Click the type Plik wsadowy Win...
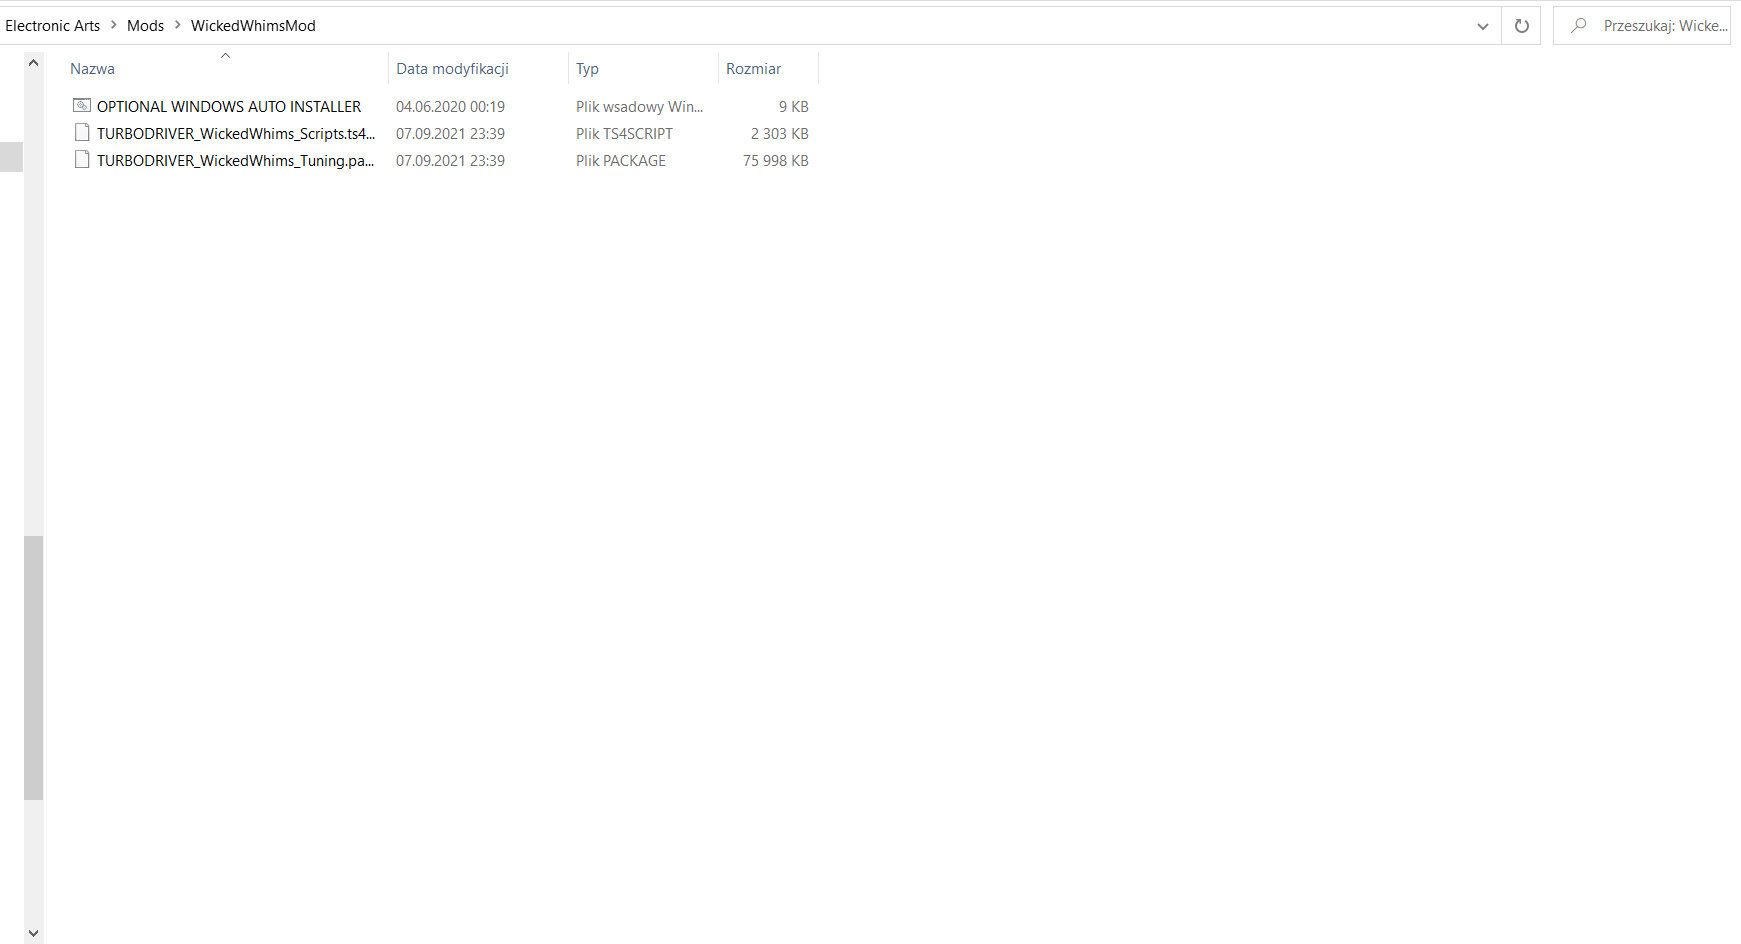 pos(639,106)
